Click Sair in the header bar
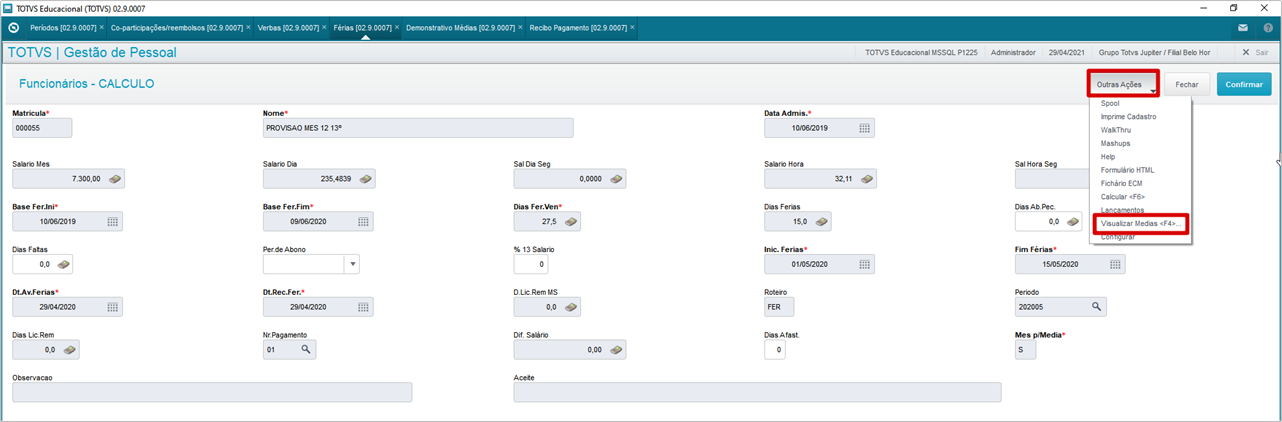 (1255, 52)
